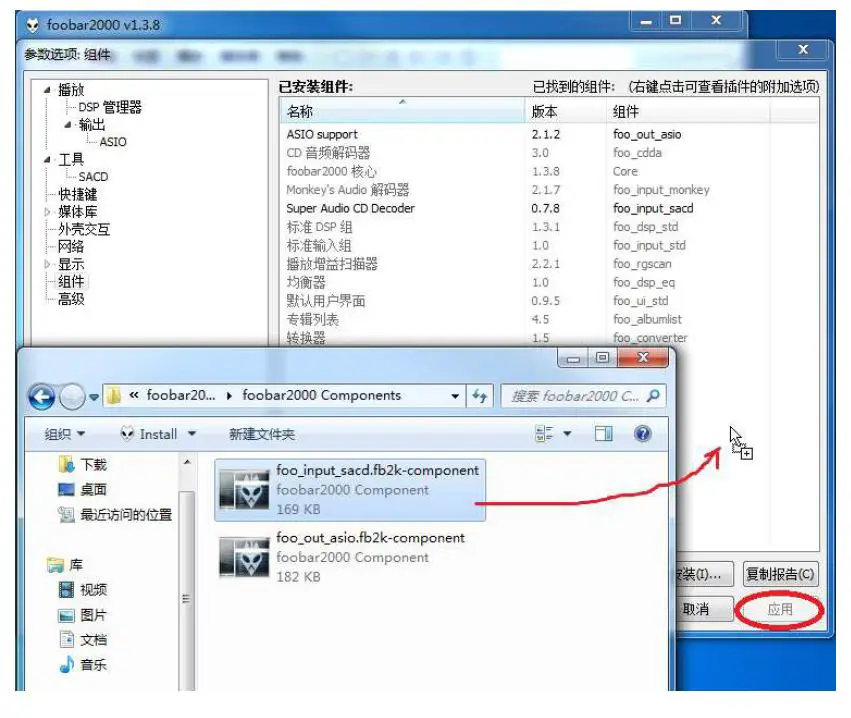Screen dimensions: 851x718
Task: Click the Explorer help question mark icon
Action: click(643, 433)
